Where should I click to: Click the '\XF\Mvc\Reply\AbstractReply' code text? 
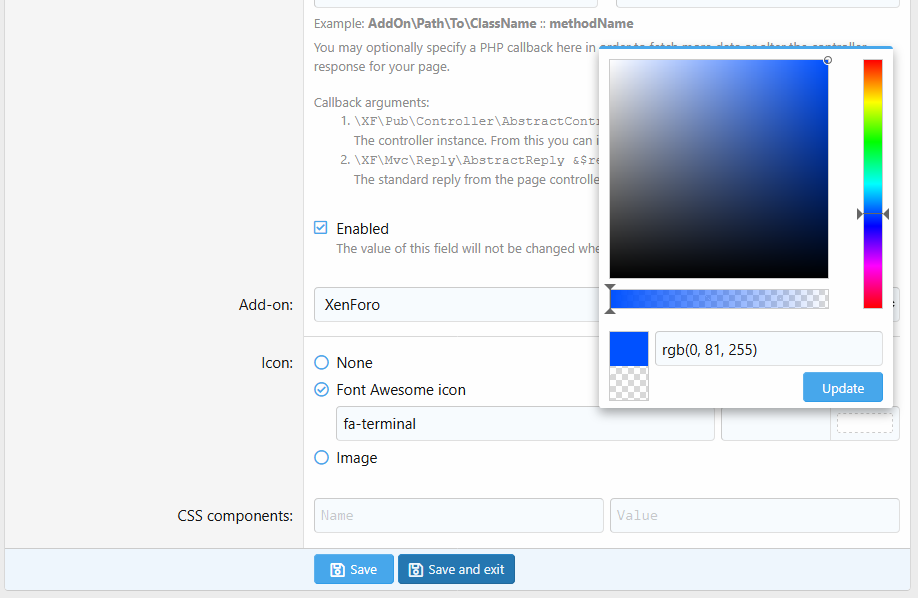pyautogui.click(x=459, y=160)
